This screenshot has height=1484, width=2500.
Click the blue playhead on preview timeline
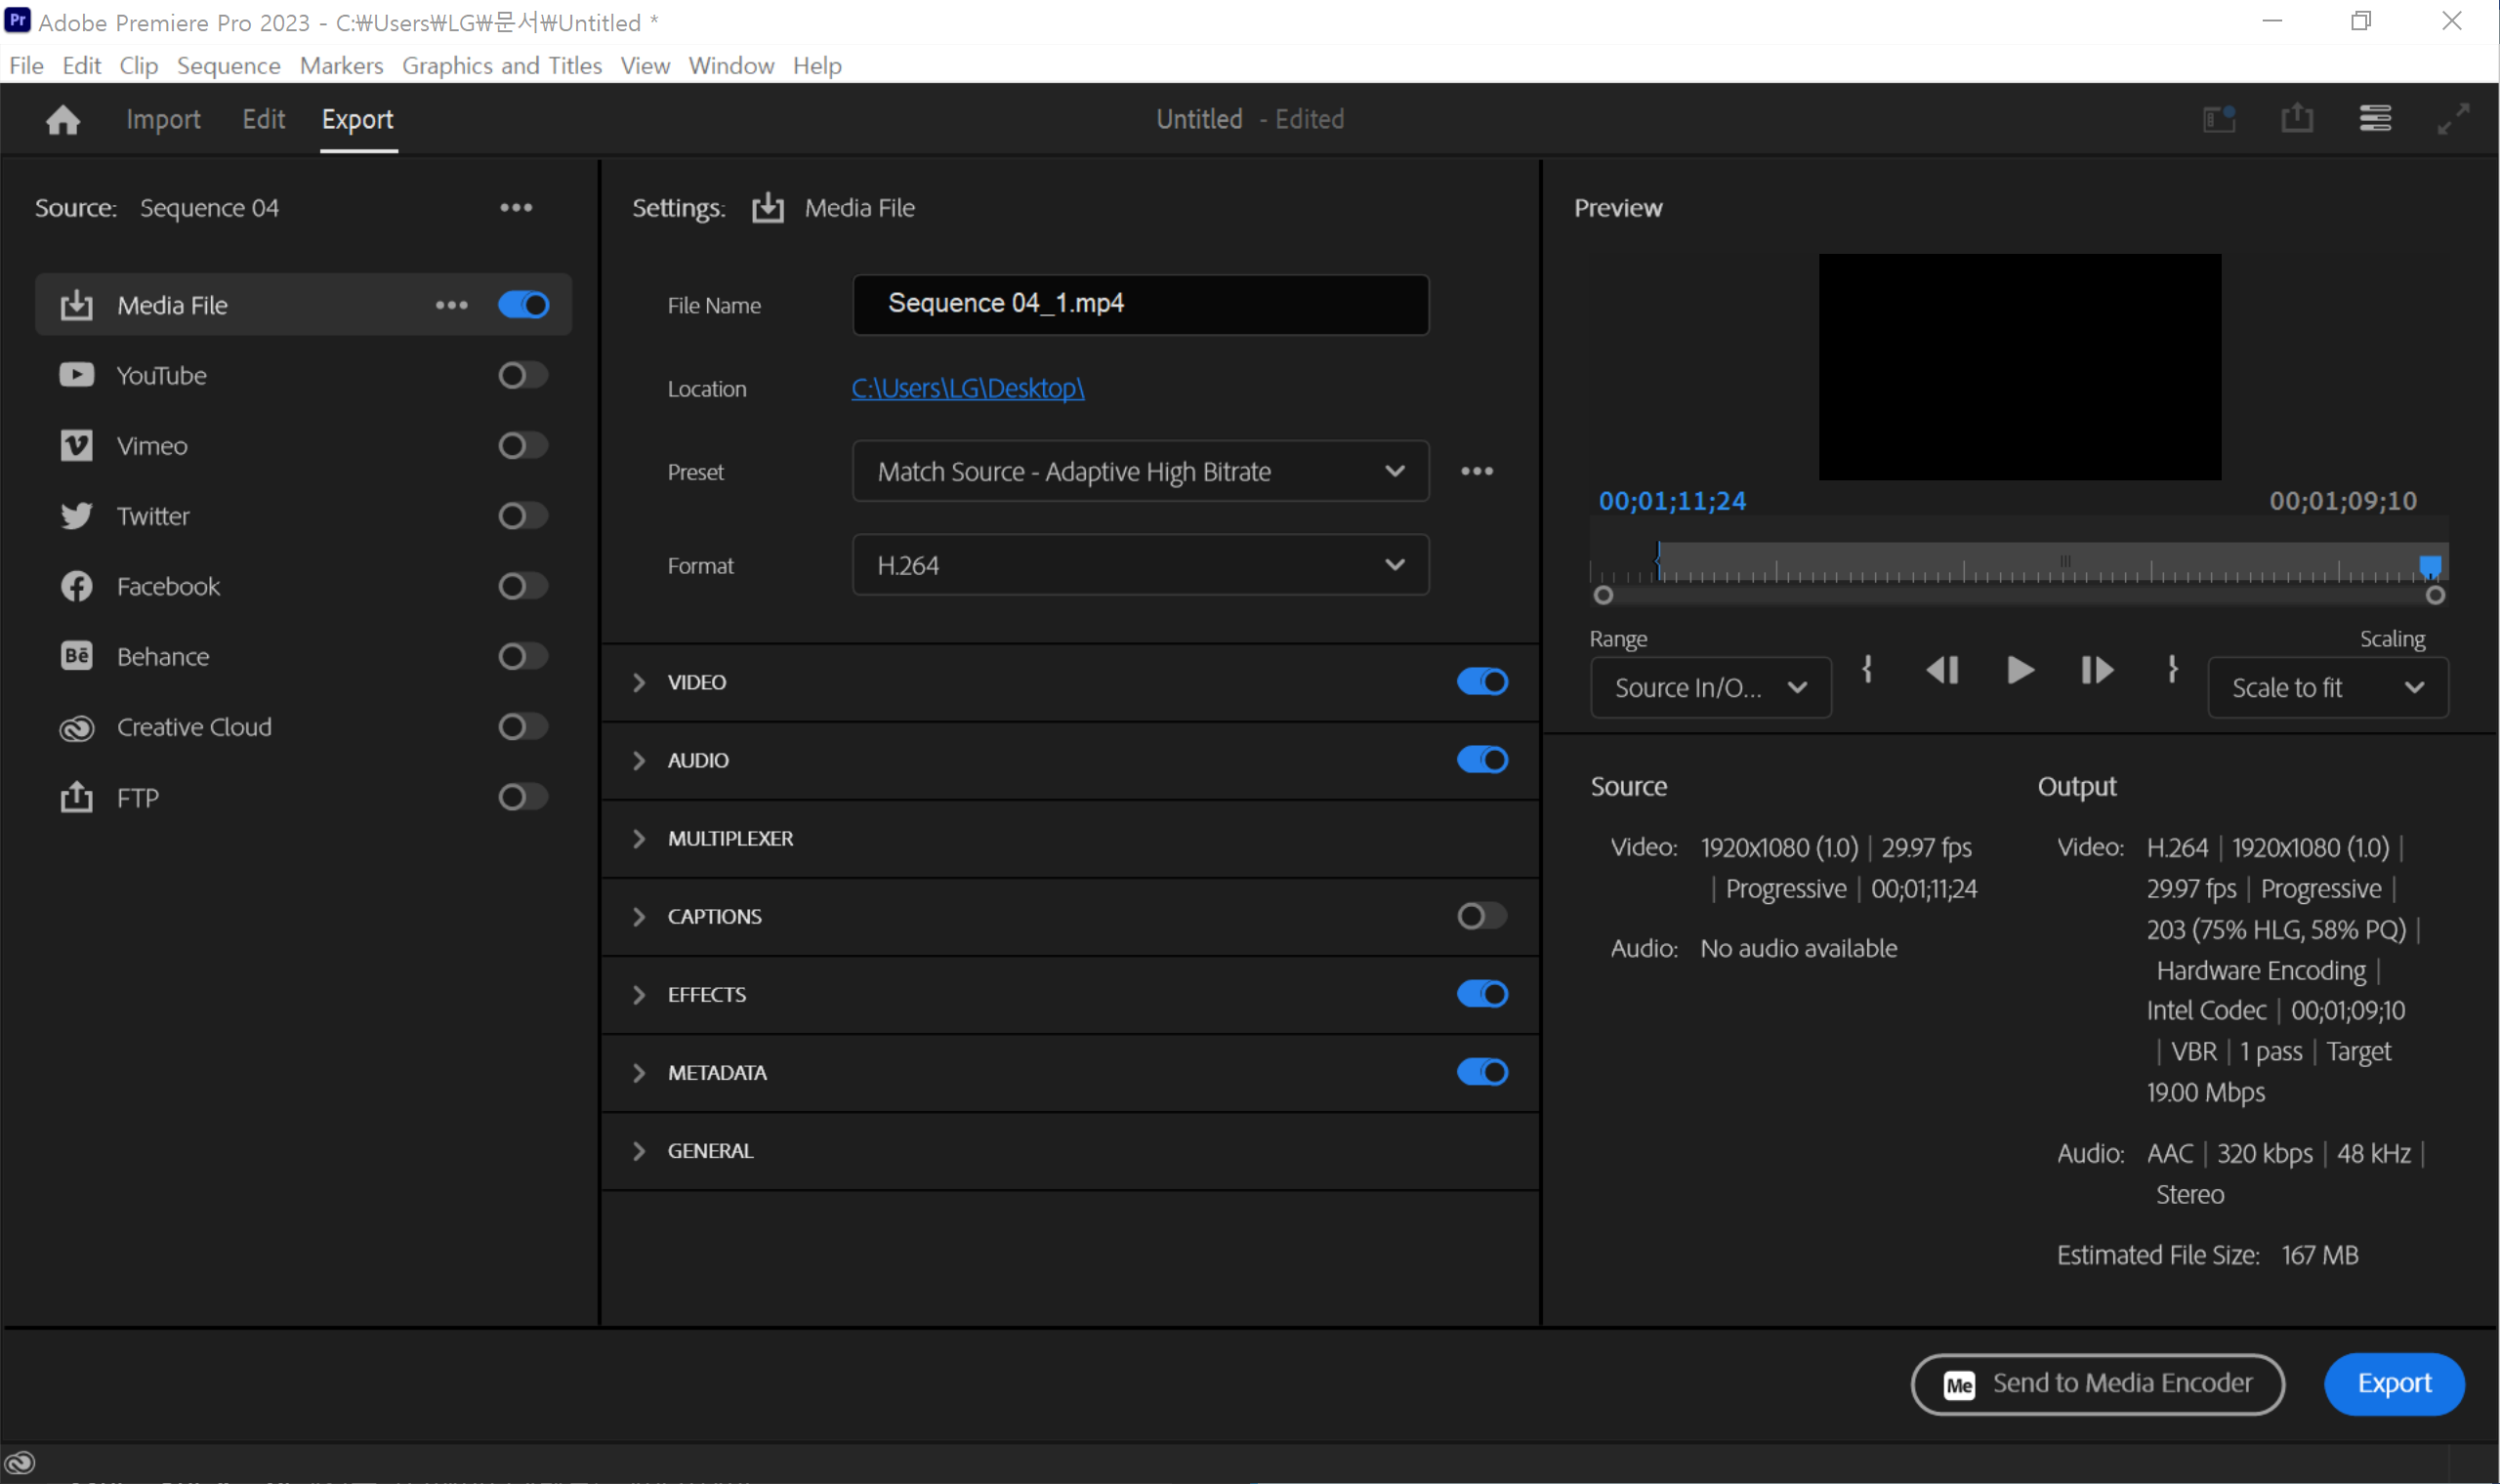(x=2429, y=565)
